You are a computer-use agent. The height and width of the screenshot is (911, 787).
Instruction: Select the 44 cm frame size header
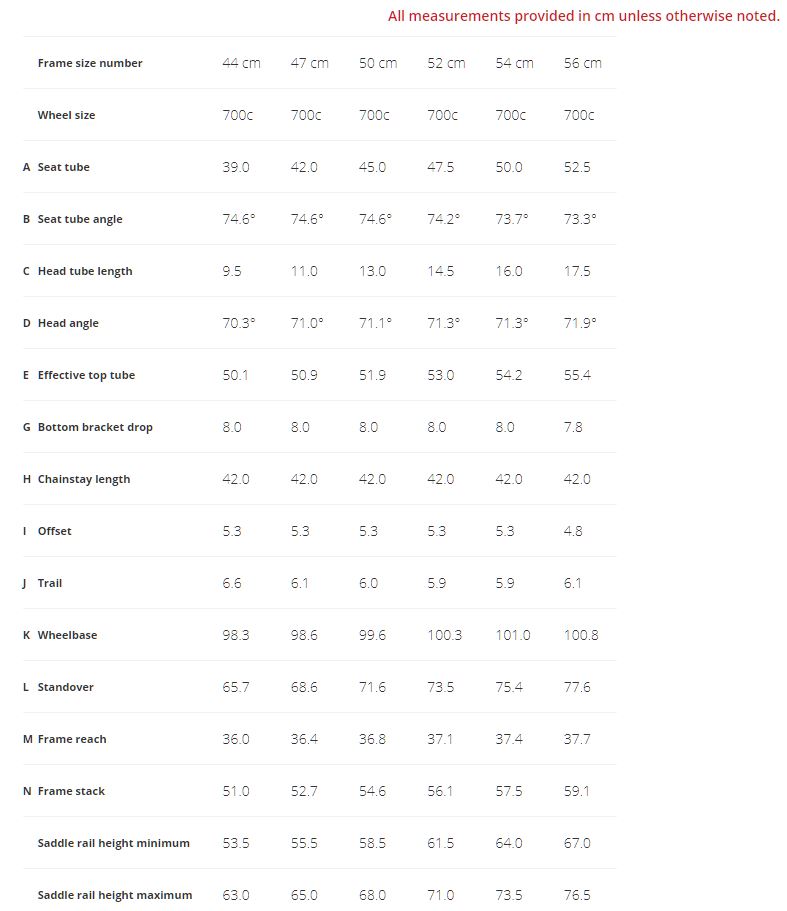(x=241, y=63)
